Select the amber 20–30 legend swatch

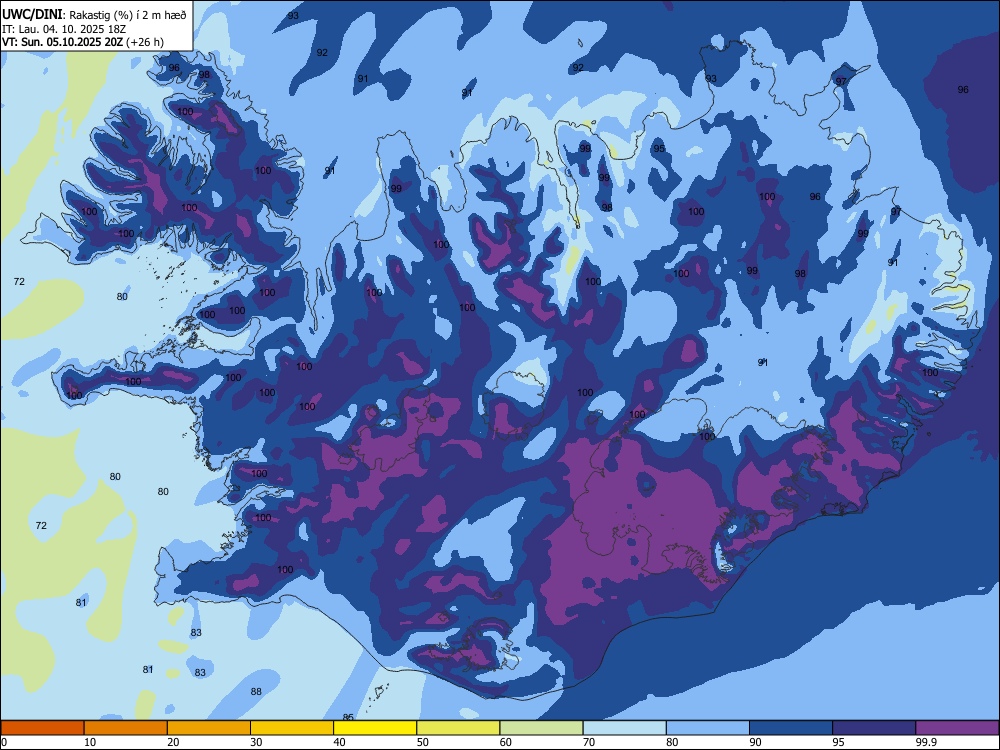click(209, 728)
